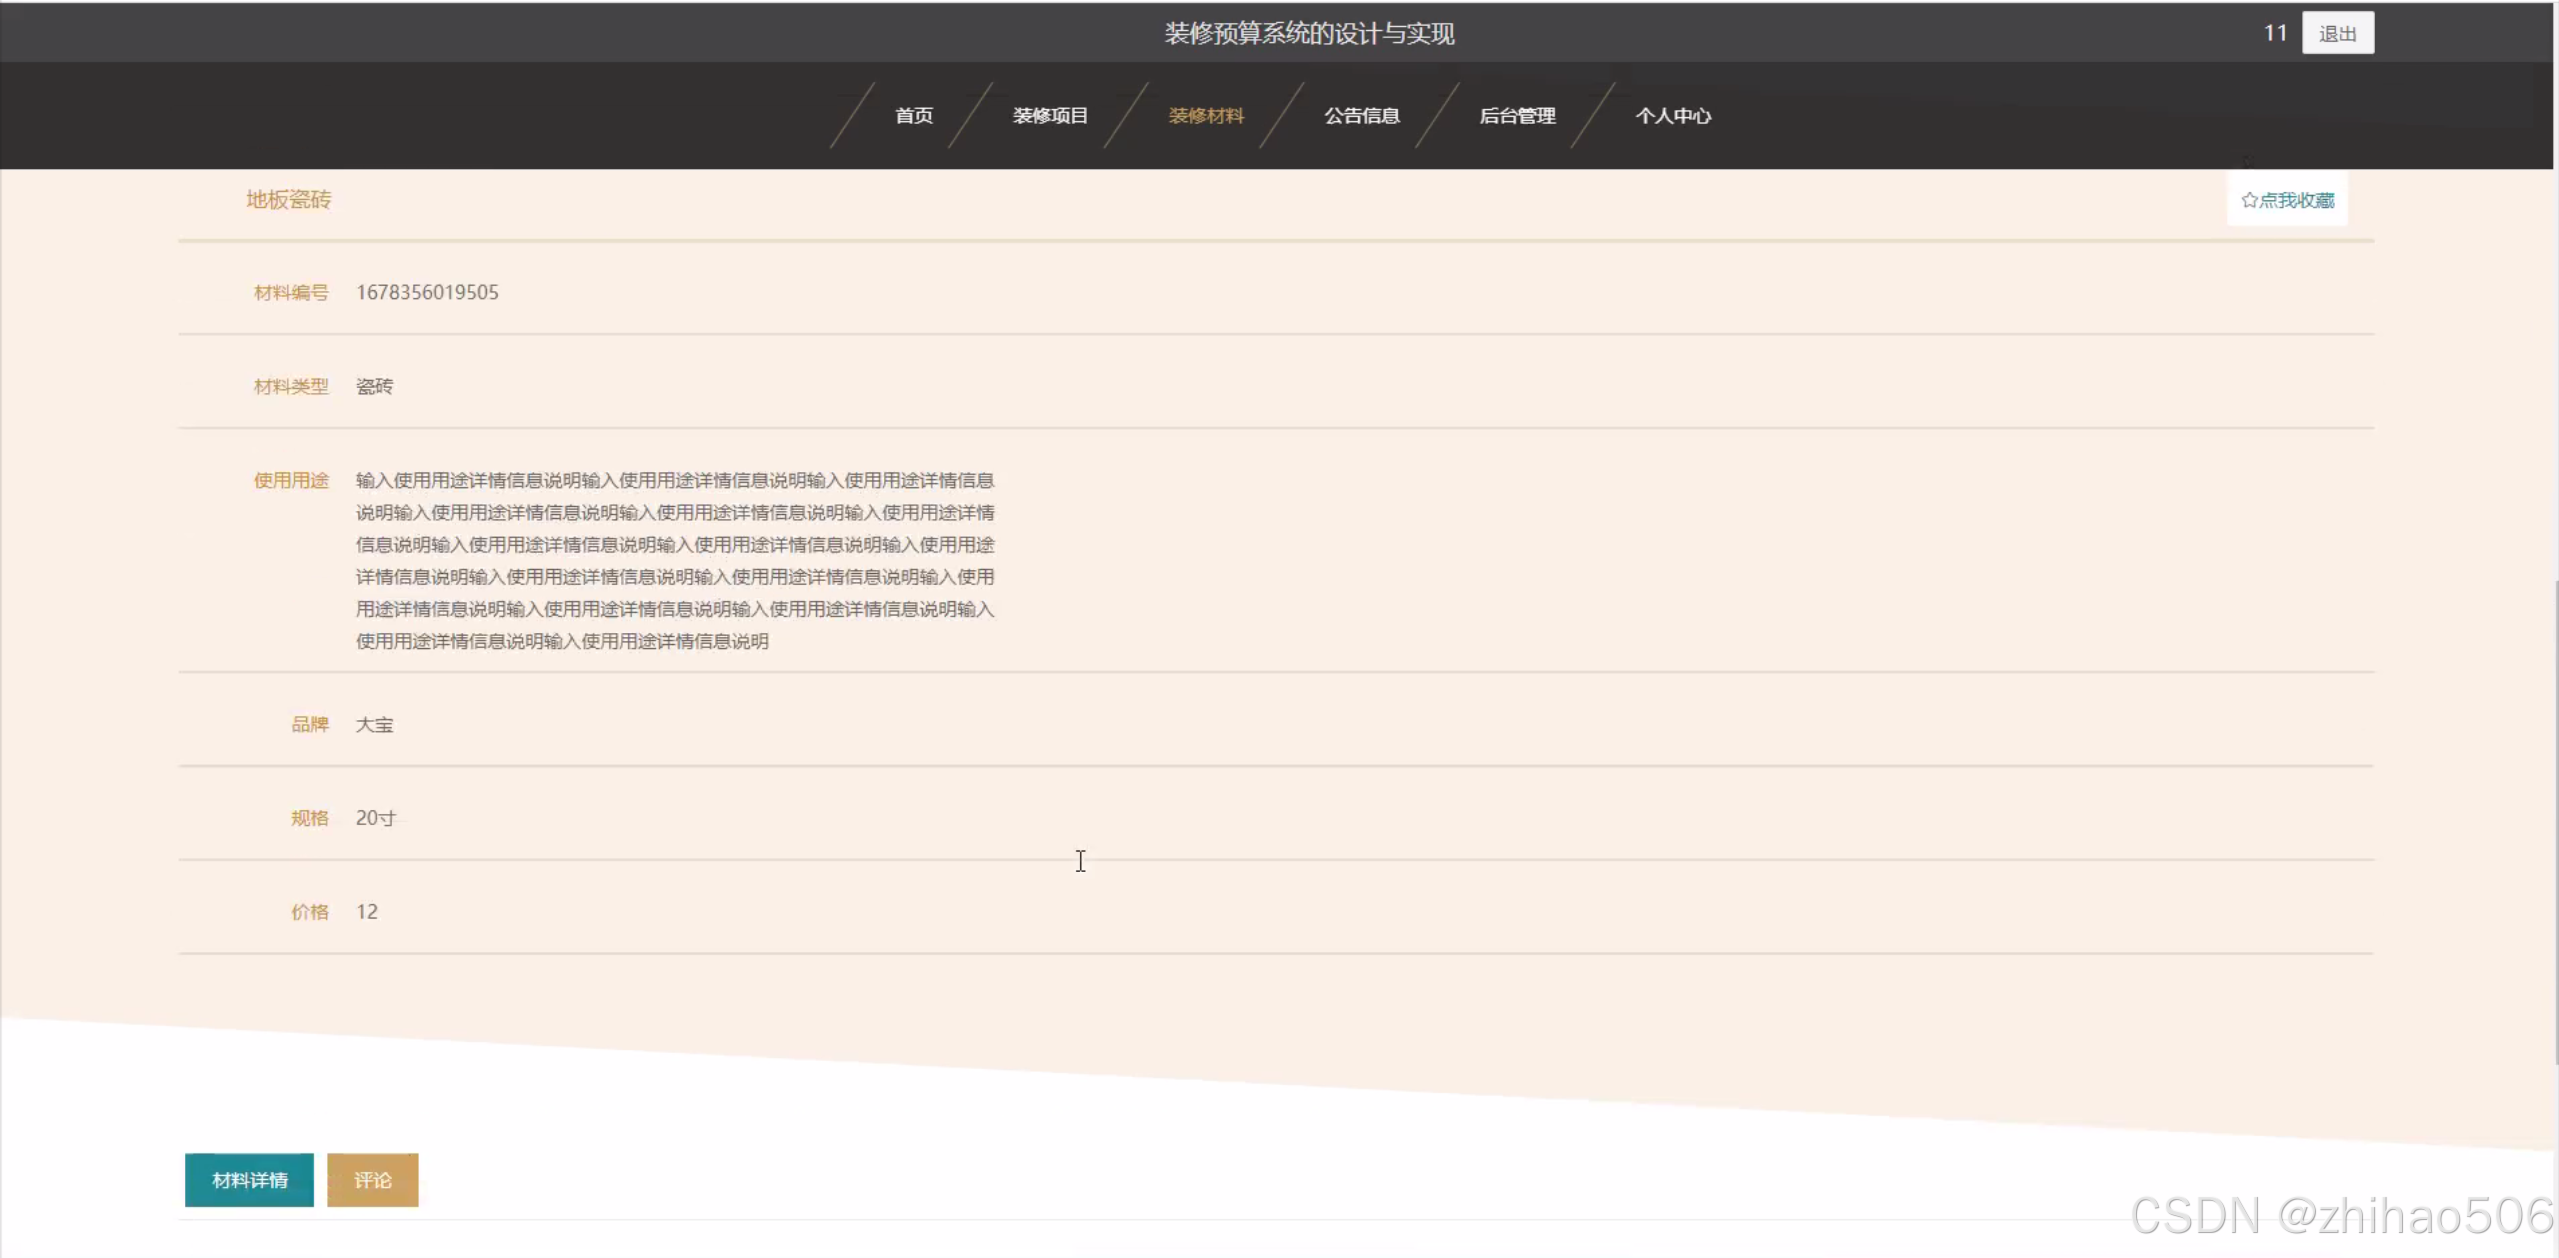2559x1258 pixels.
Task: Select the 装修材料 navigation item
Action: pos(1206,116)
